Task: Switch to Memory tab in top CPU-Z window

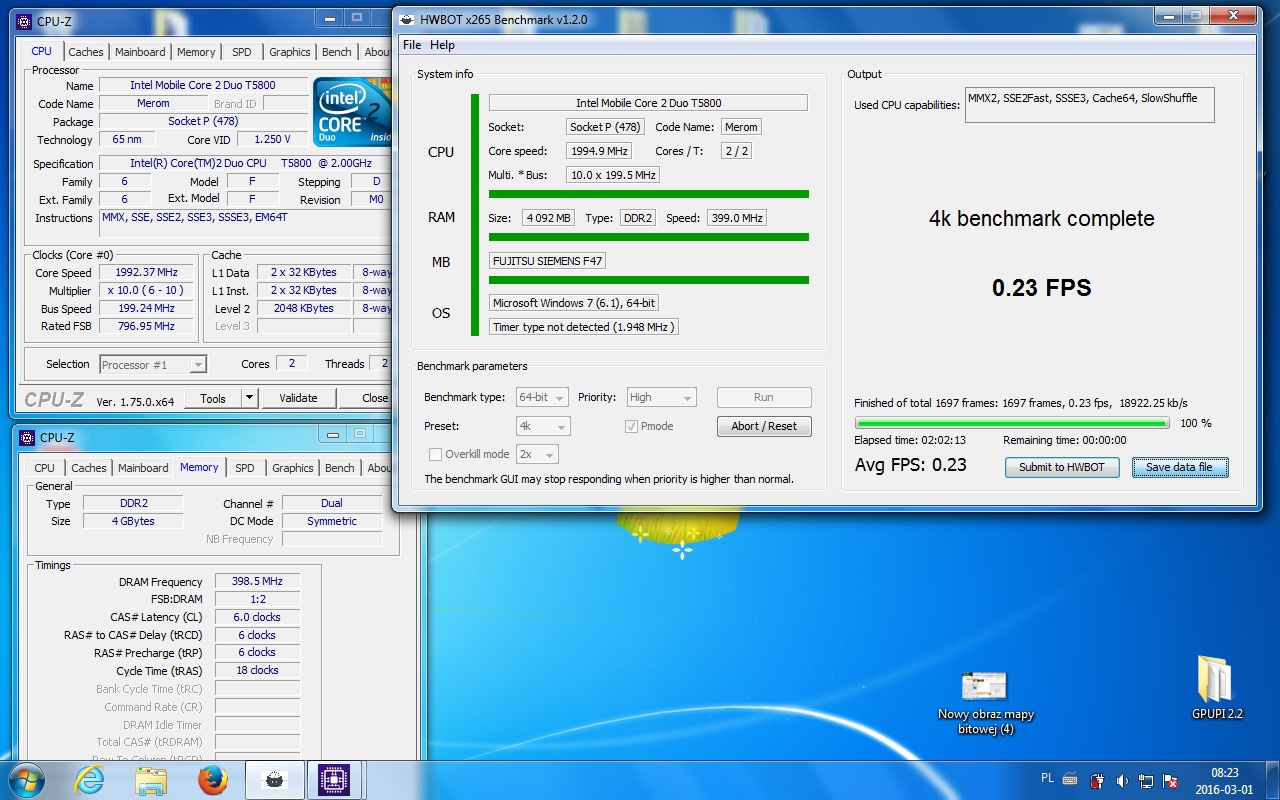Action: click(196, 52)
